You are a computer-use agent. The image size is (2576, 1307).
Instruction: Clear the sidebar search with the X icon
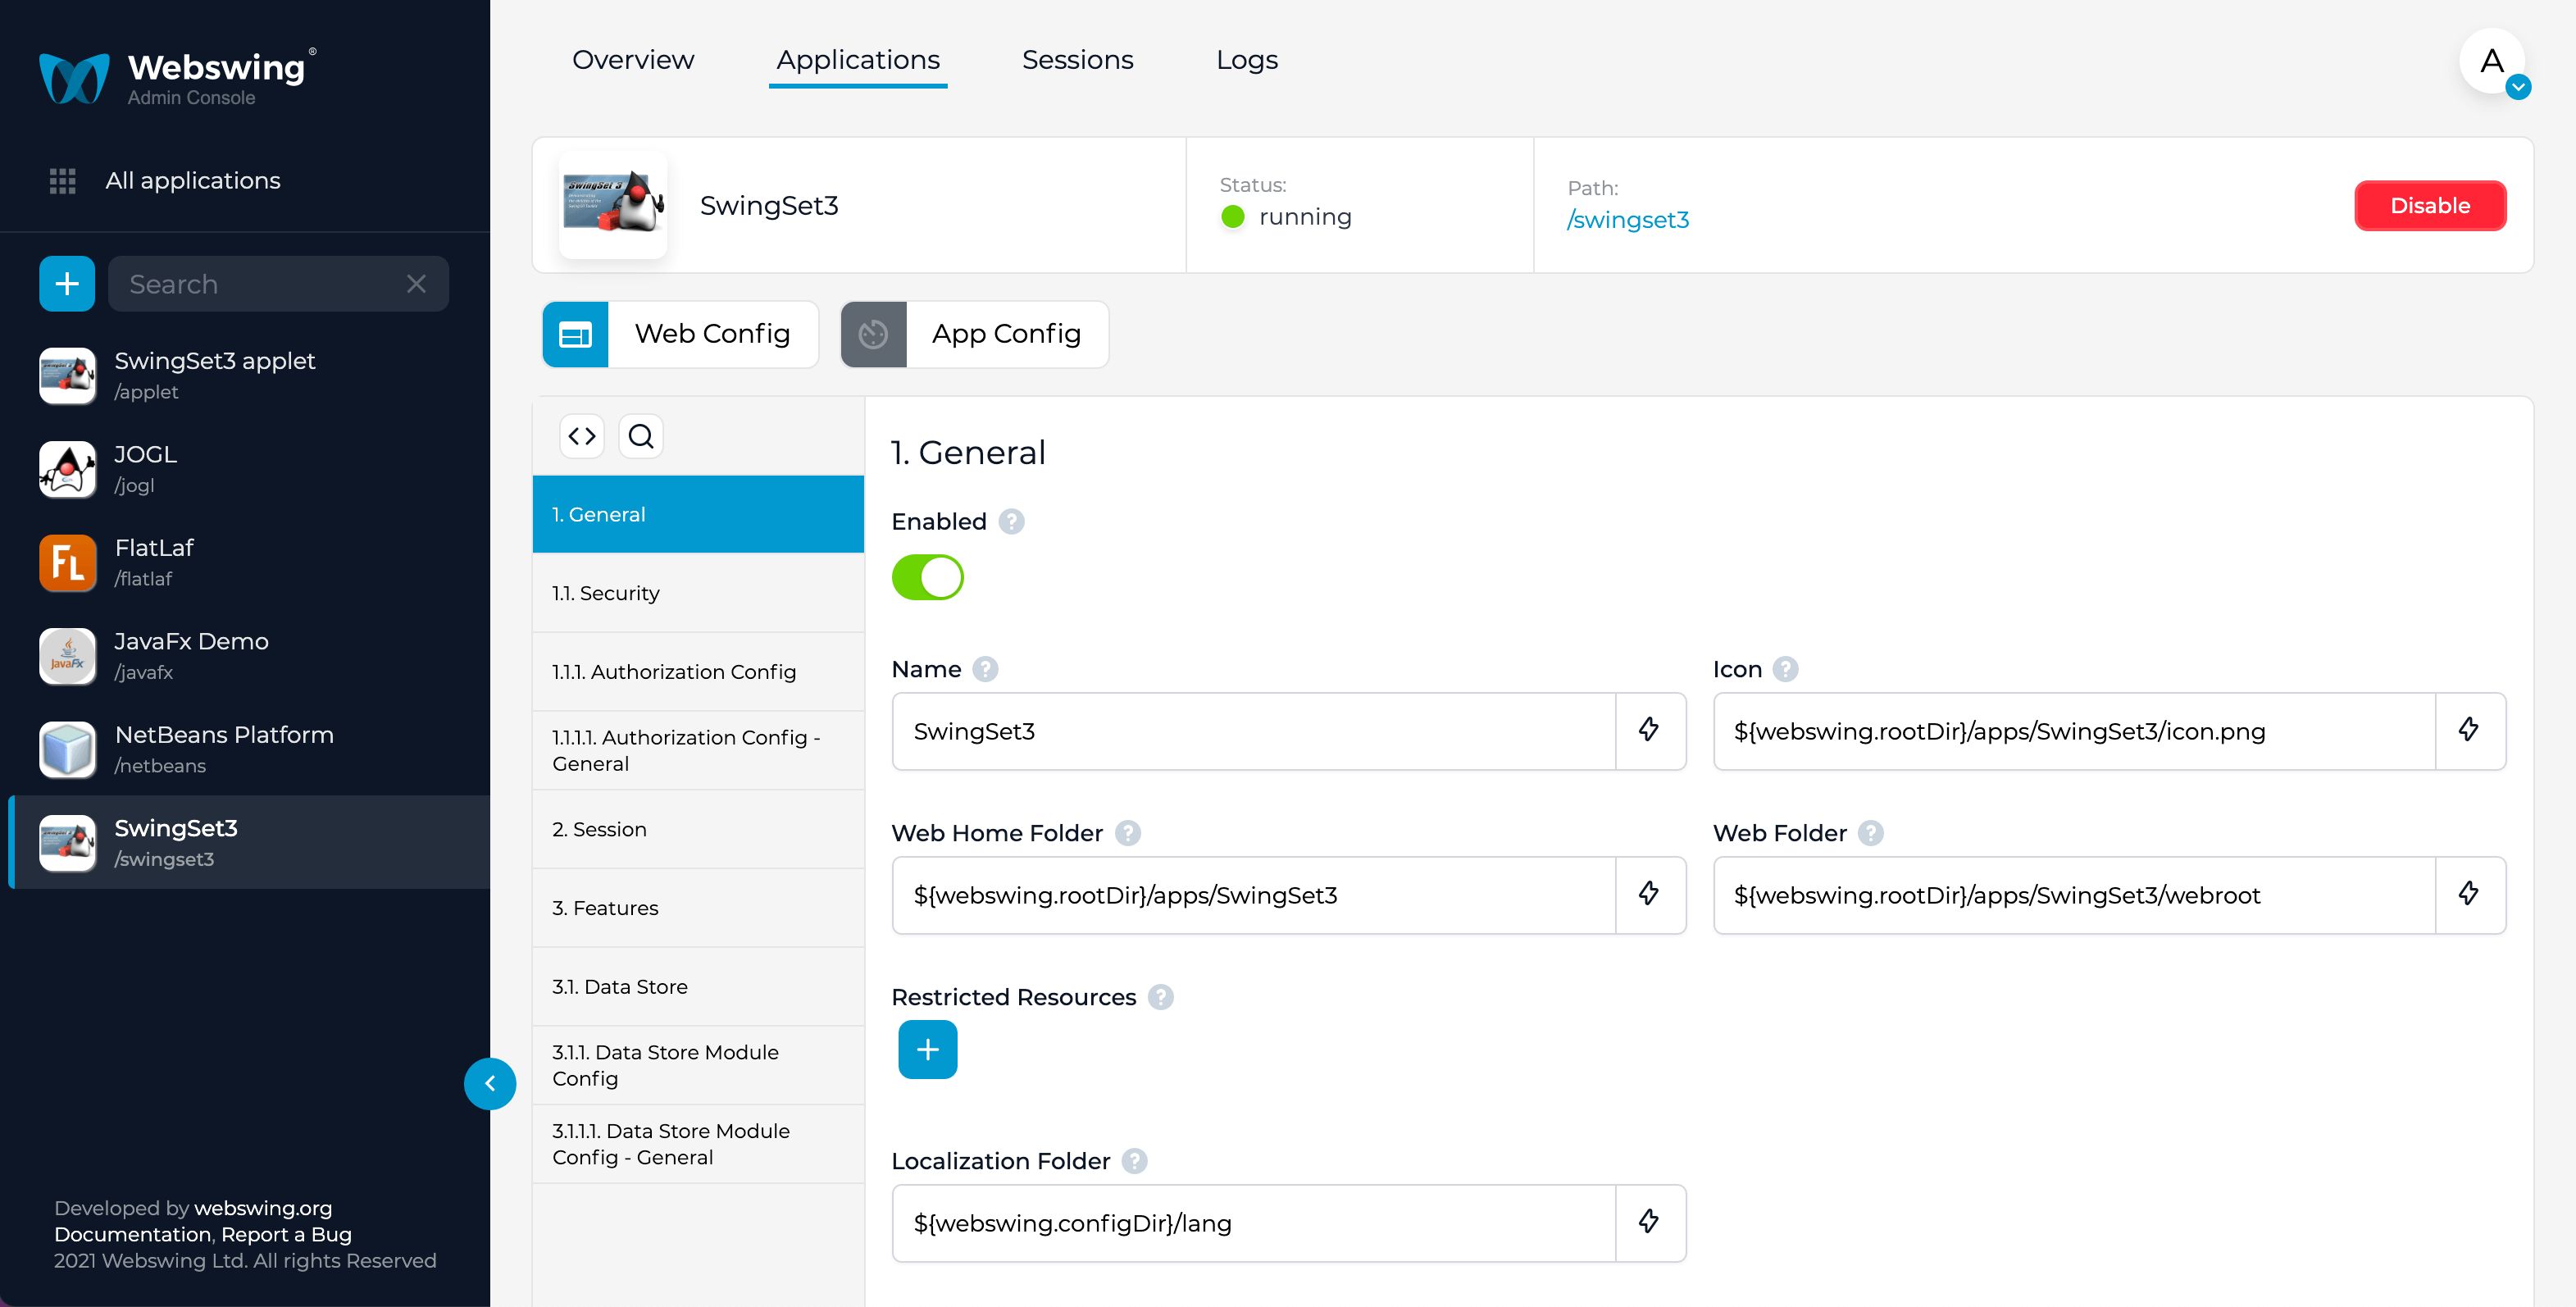coord(416,284)
